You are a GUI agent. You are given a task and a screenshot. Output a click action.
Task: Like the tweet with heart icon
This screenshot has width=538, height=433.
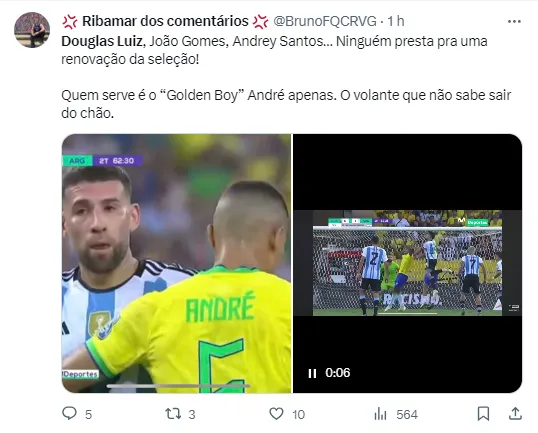pyautogui.click(x=276, y=414)
